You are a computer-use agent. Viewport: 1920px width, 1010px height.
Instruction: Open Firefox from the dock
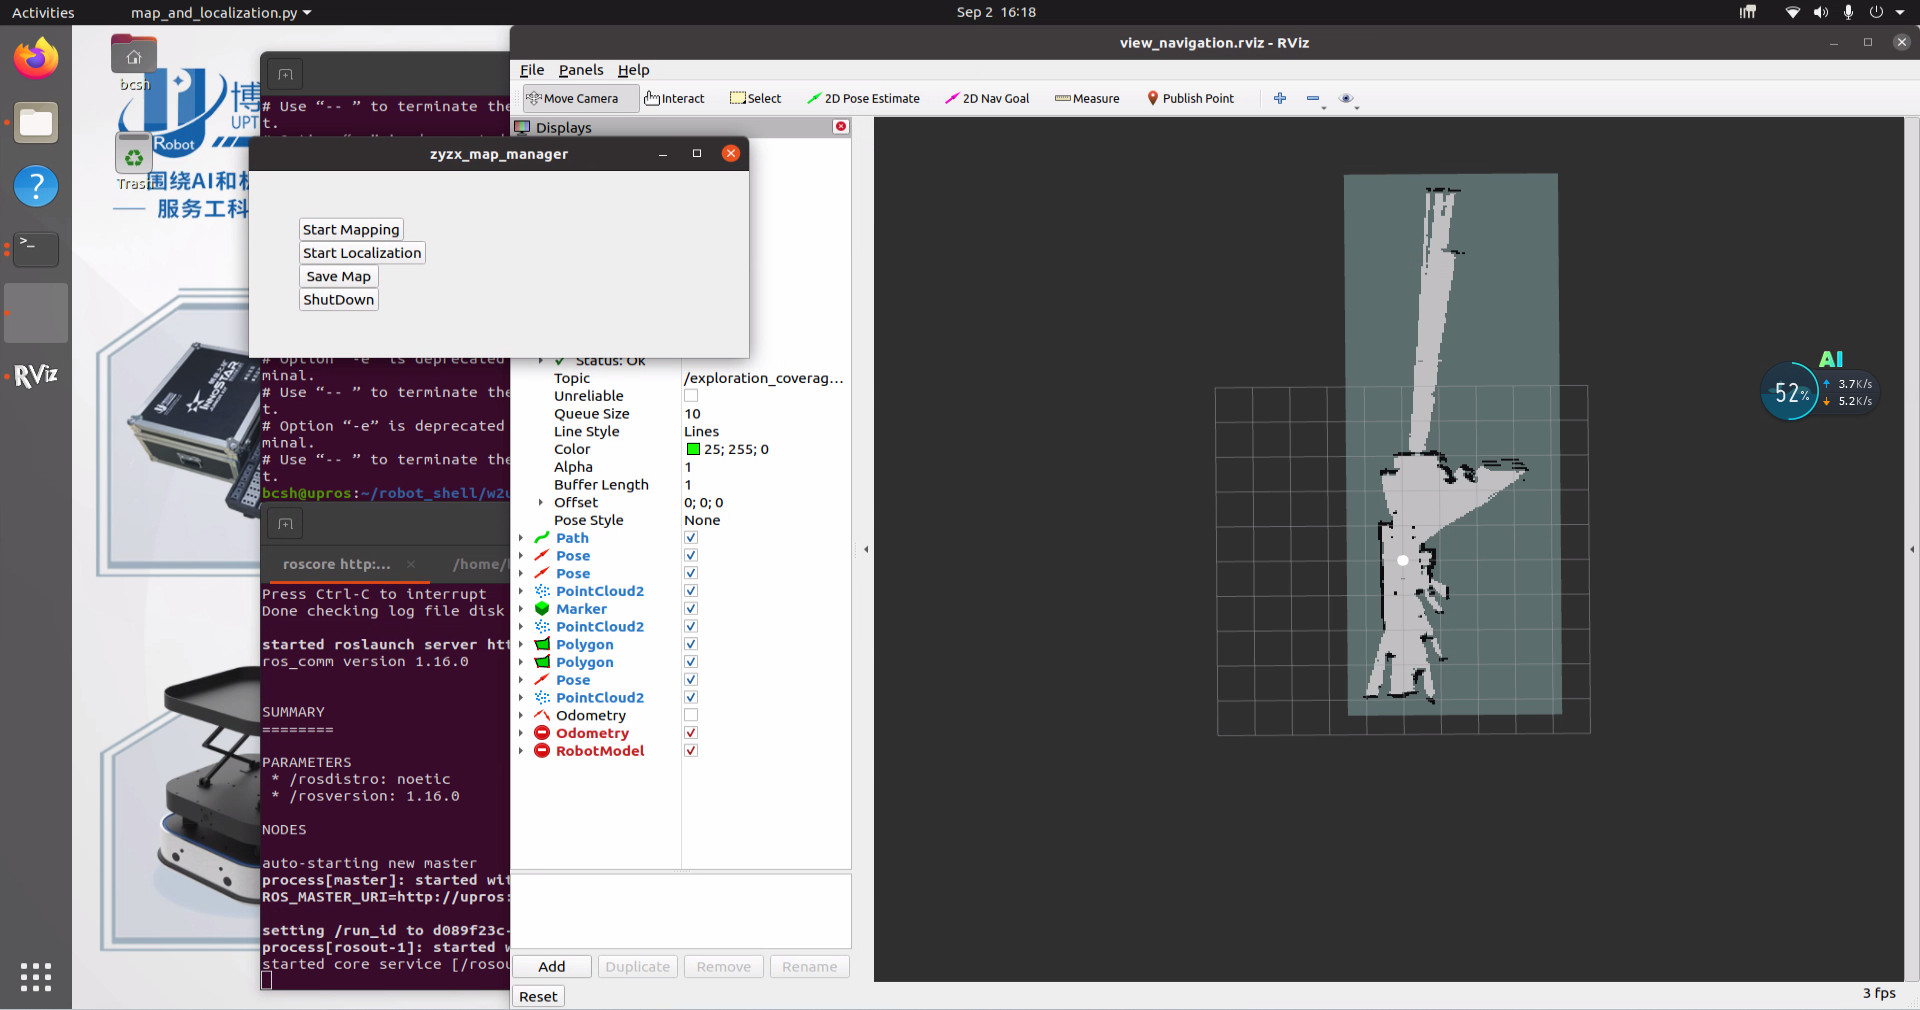(x=36, y=59)
